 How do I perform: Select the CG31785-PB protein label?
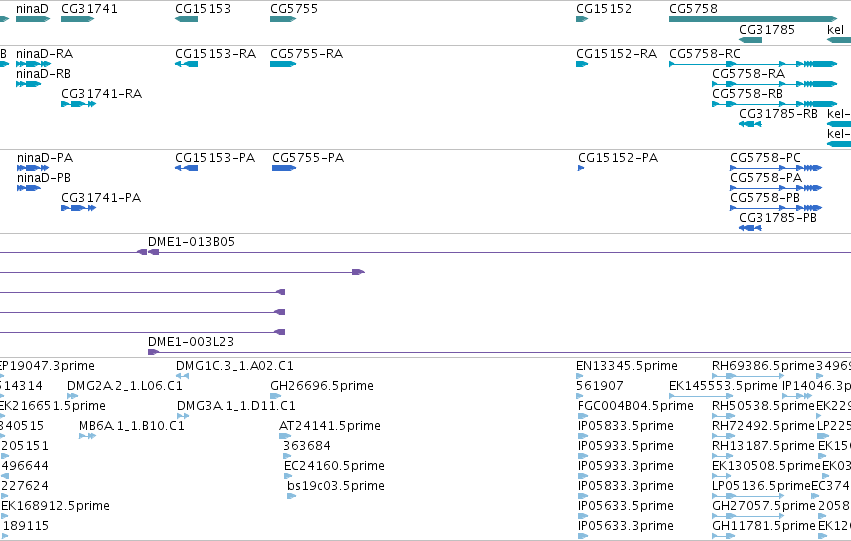click(x=778, y=218)
